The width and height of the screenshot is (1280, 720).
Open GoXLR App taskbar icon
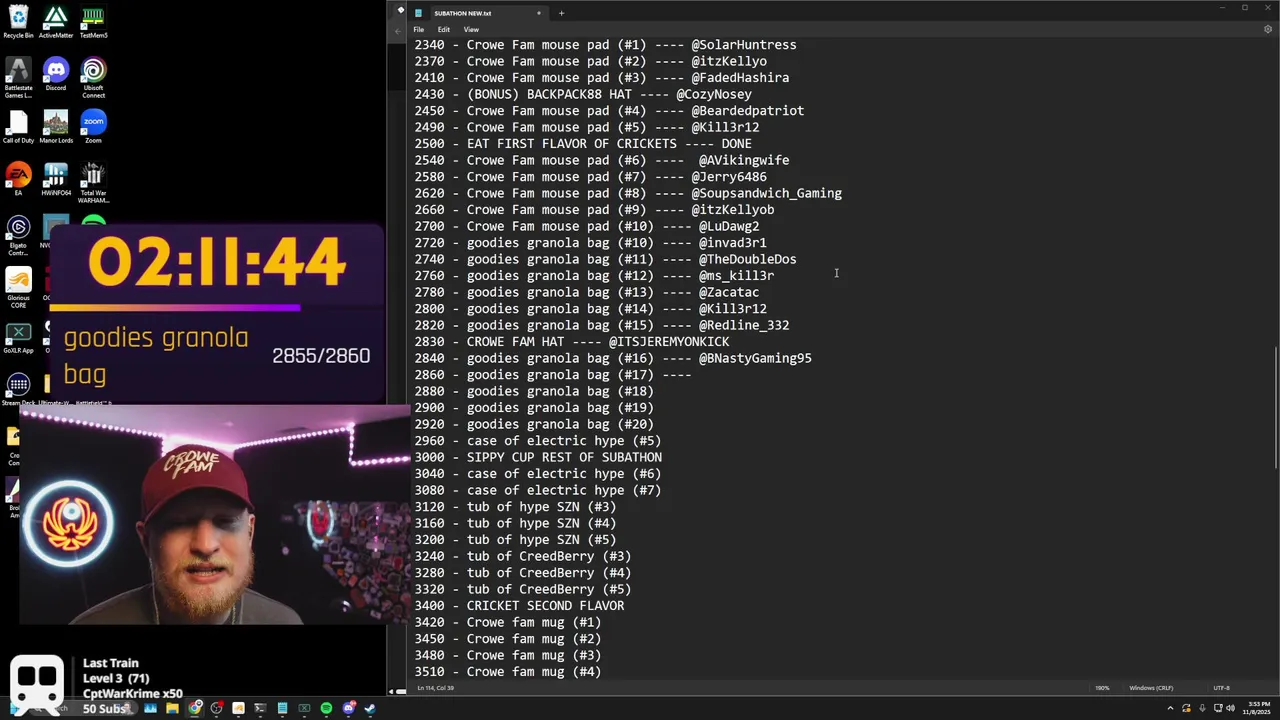click(x=304, y=708)
